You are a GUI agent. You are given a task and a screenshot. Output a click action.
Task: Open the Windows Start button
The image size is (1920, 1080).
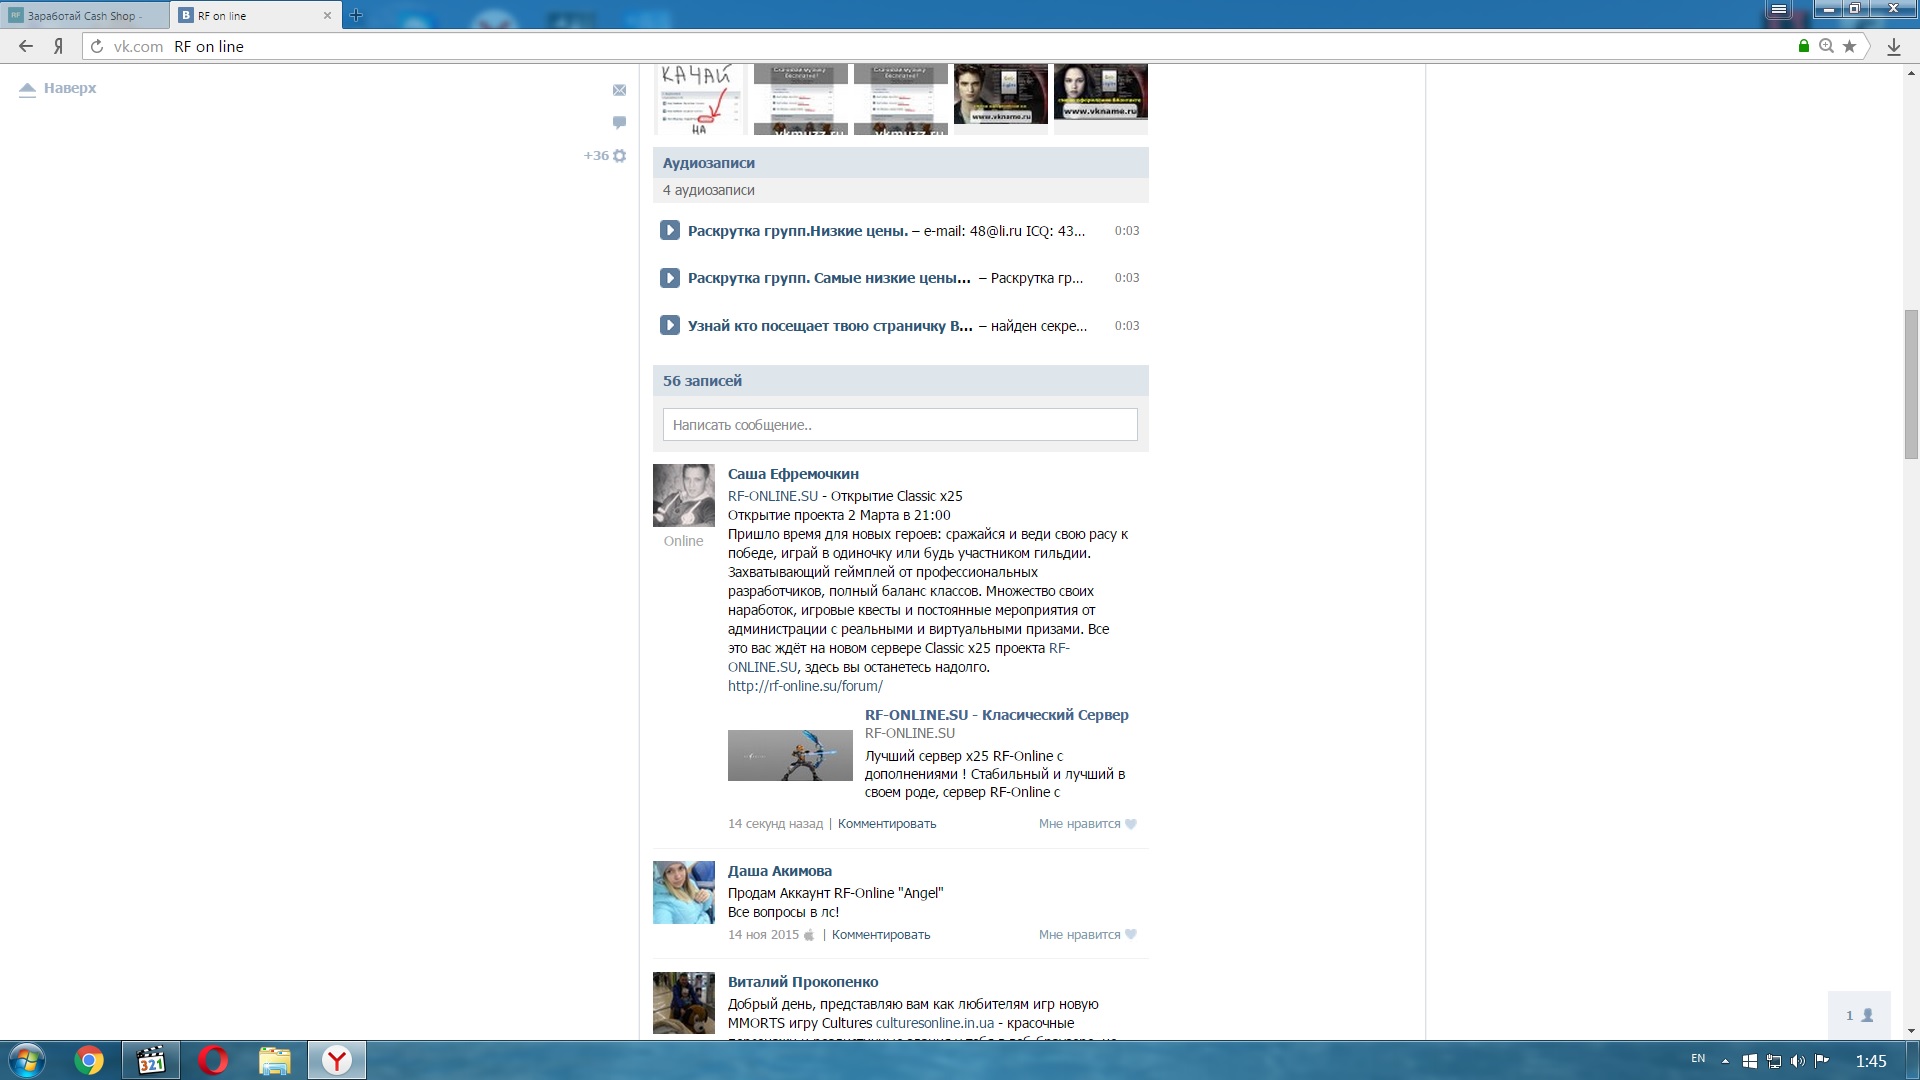[27, 1060]
